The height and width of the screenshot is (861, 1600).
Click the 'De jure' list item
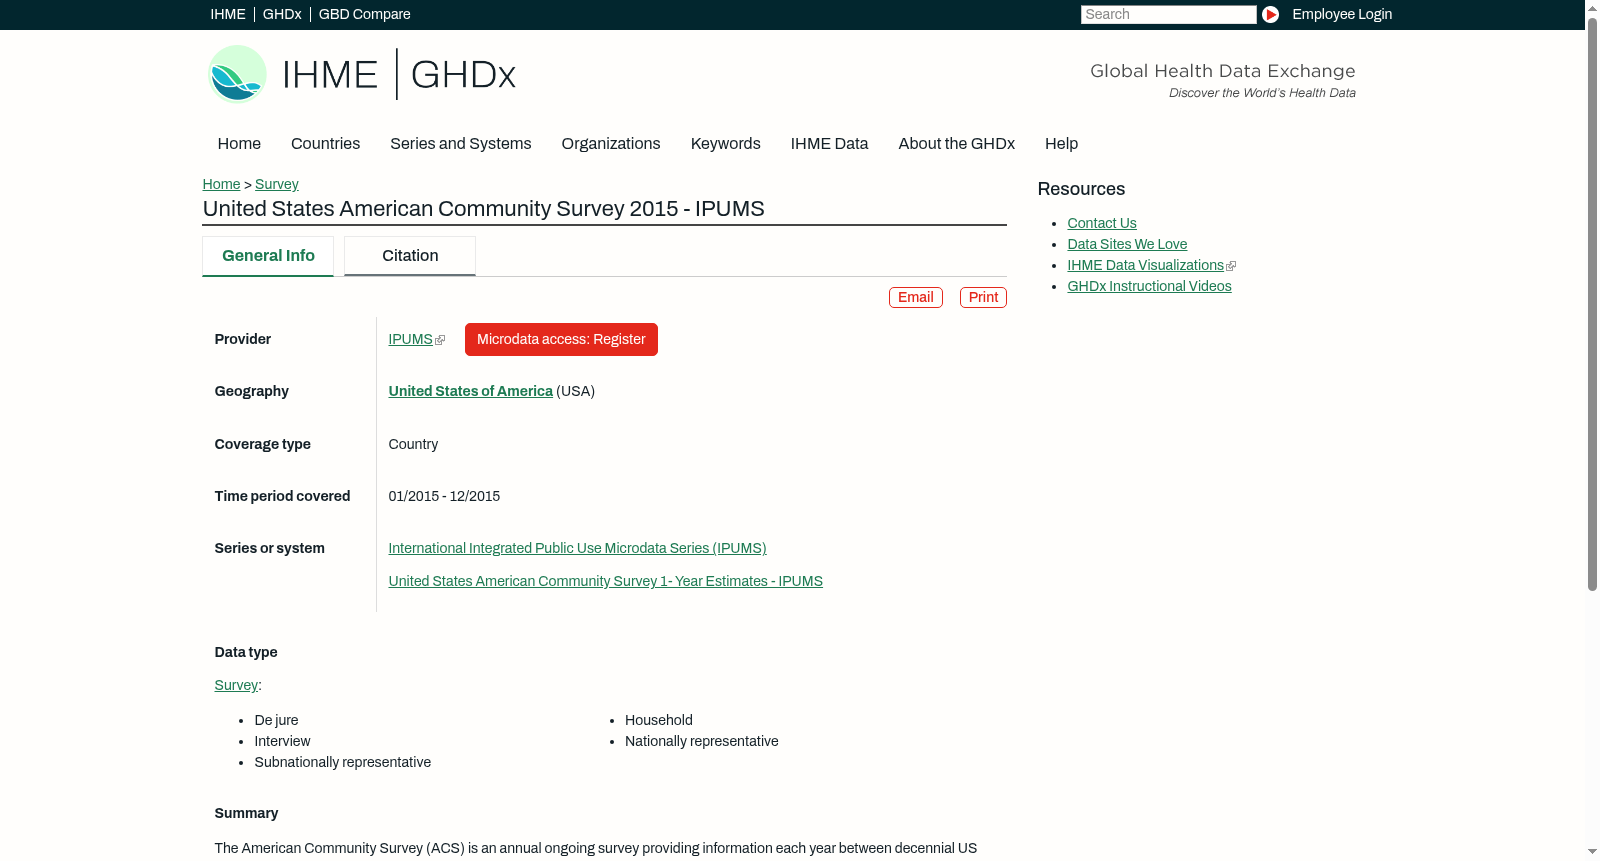point(276,721)
